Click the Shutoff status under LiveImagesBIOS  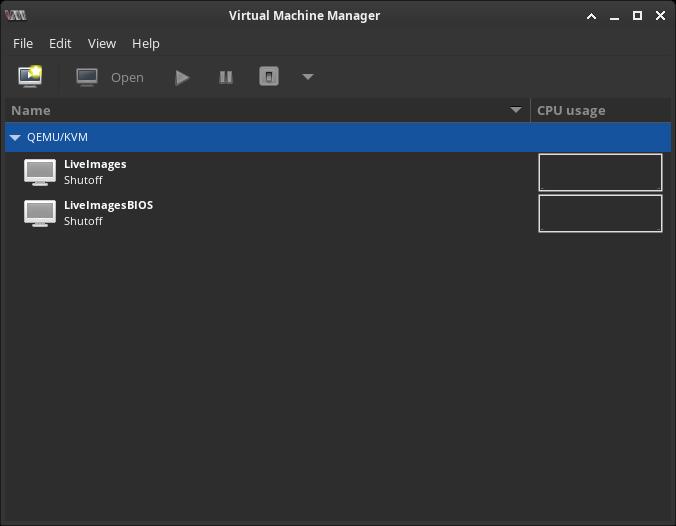pyautogui.click(x=83, y=221)
